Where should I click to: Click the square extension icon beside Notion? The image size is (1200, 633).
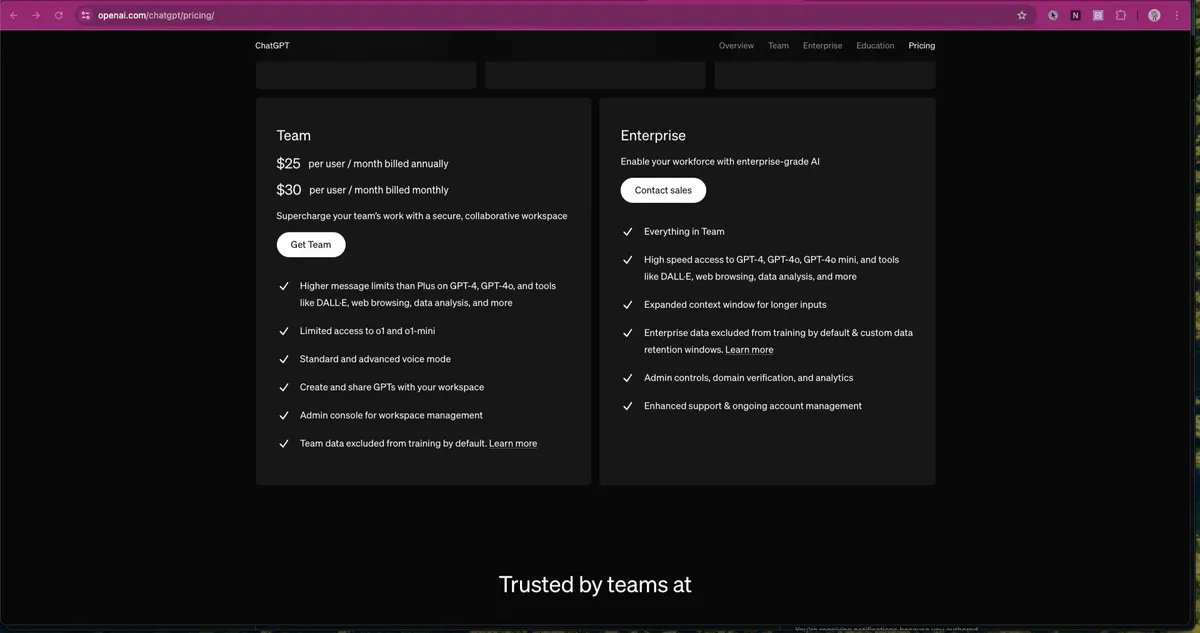click(1098, 15)
